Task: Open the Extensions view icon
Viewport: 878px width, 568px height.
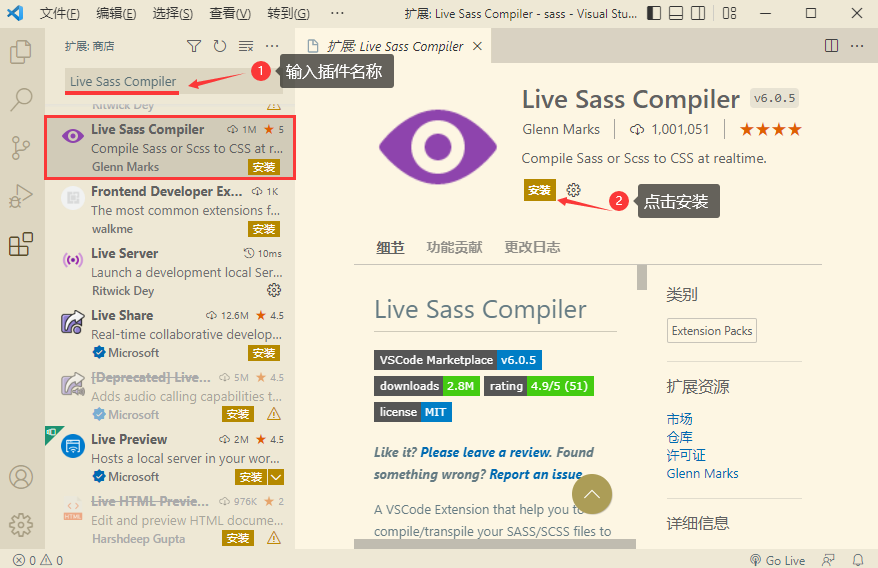Action: click(21, 244)
